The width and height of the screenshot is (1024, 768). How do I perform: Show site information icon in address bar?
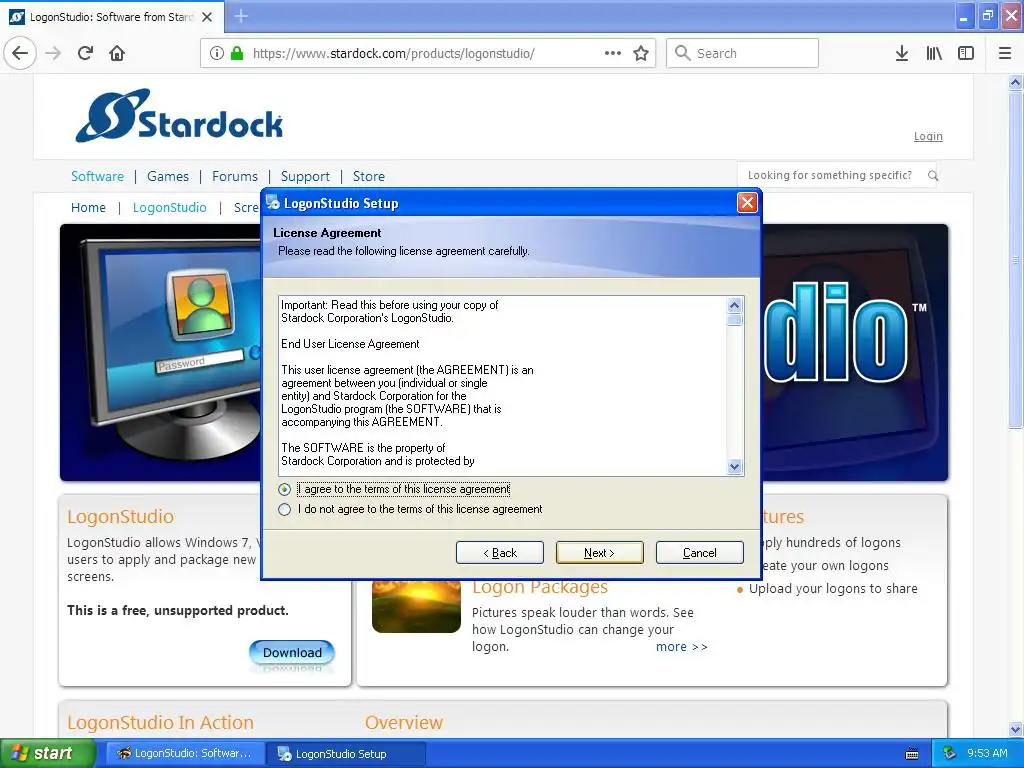[217, 54]
